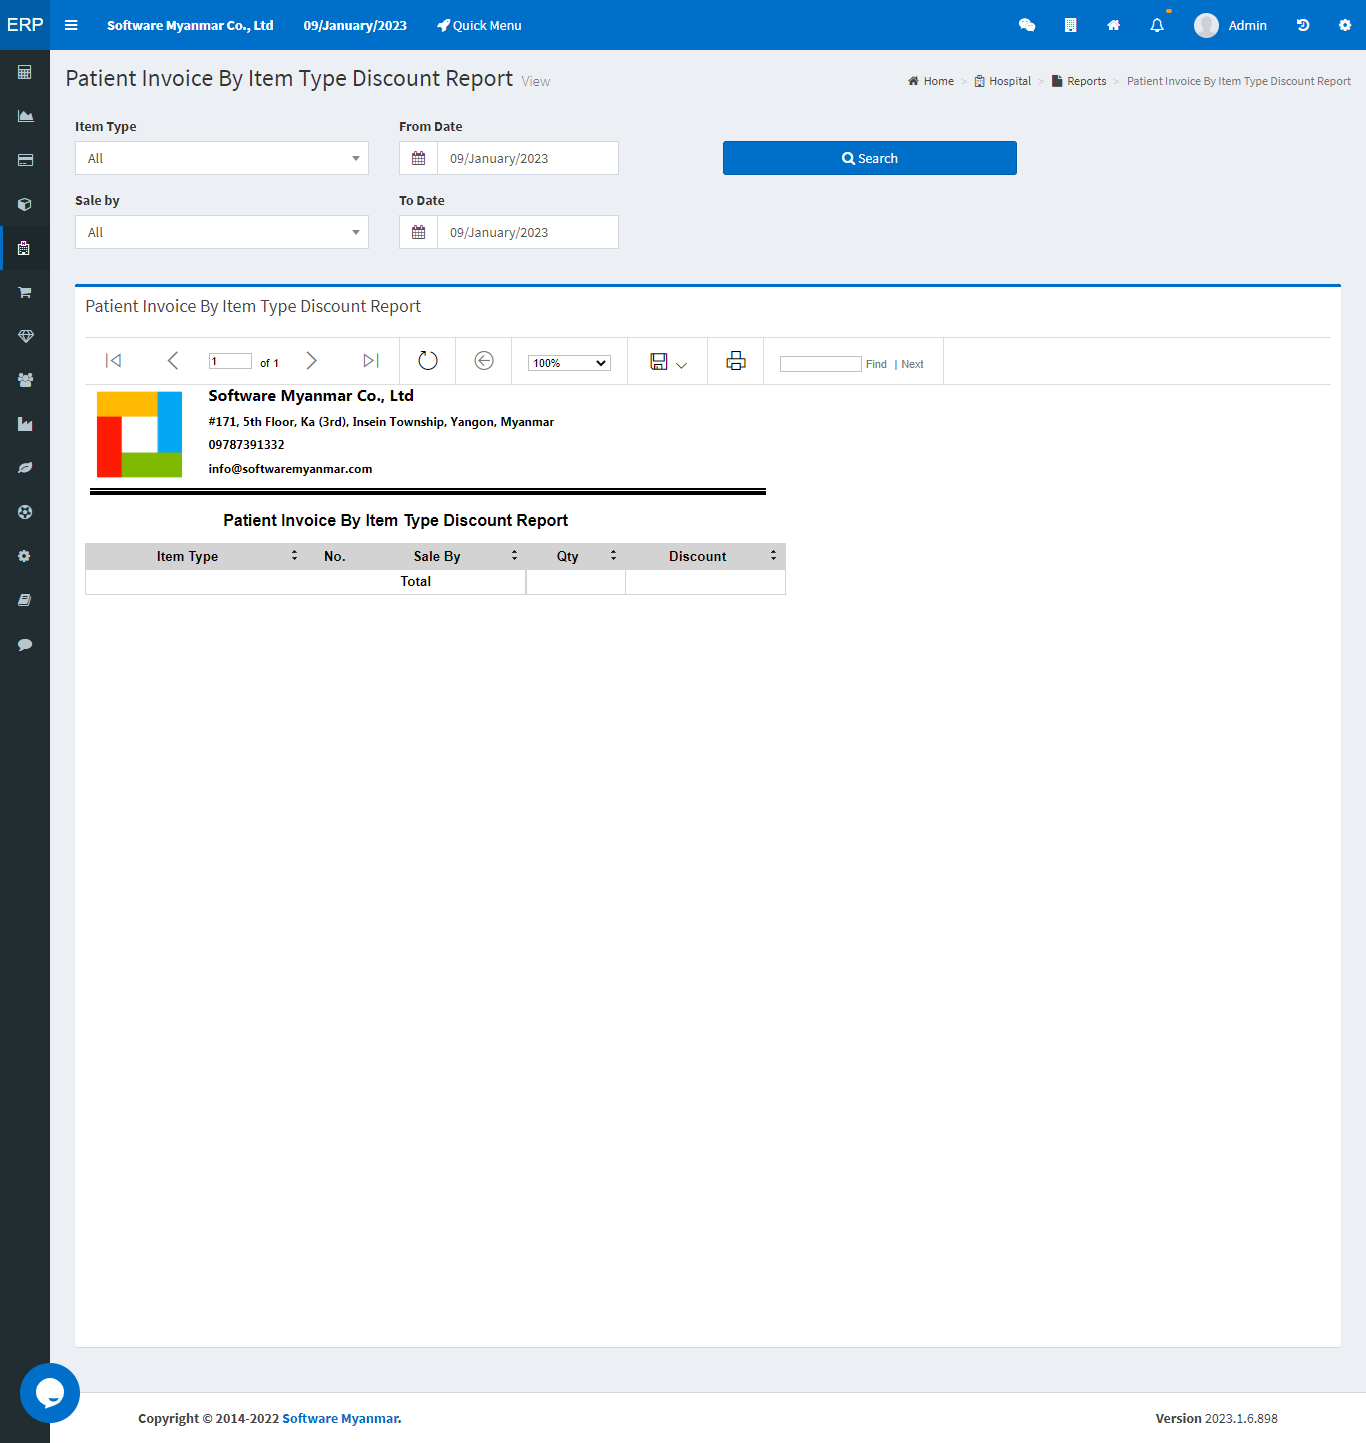Image resolution: width=1366 pixels, height=1443 pixels.
Task: Expand Sale by dropdown
Action: click(x=222, y=232)
